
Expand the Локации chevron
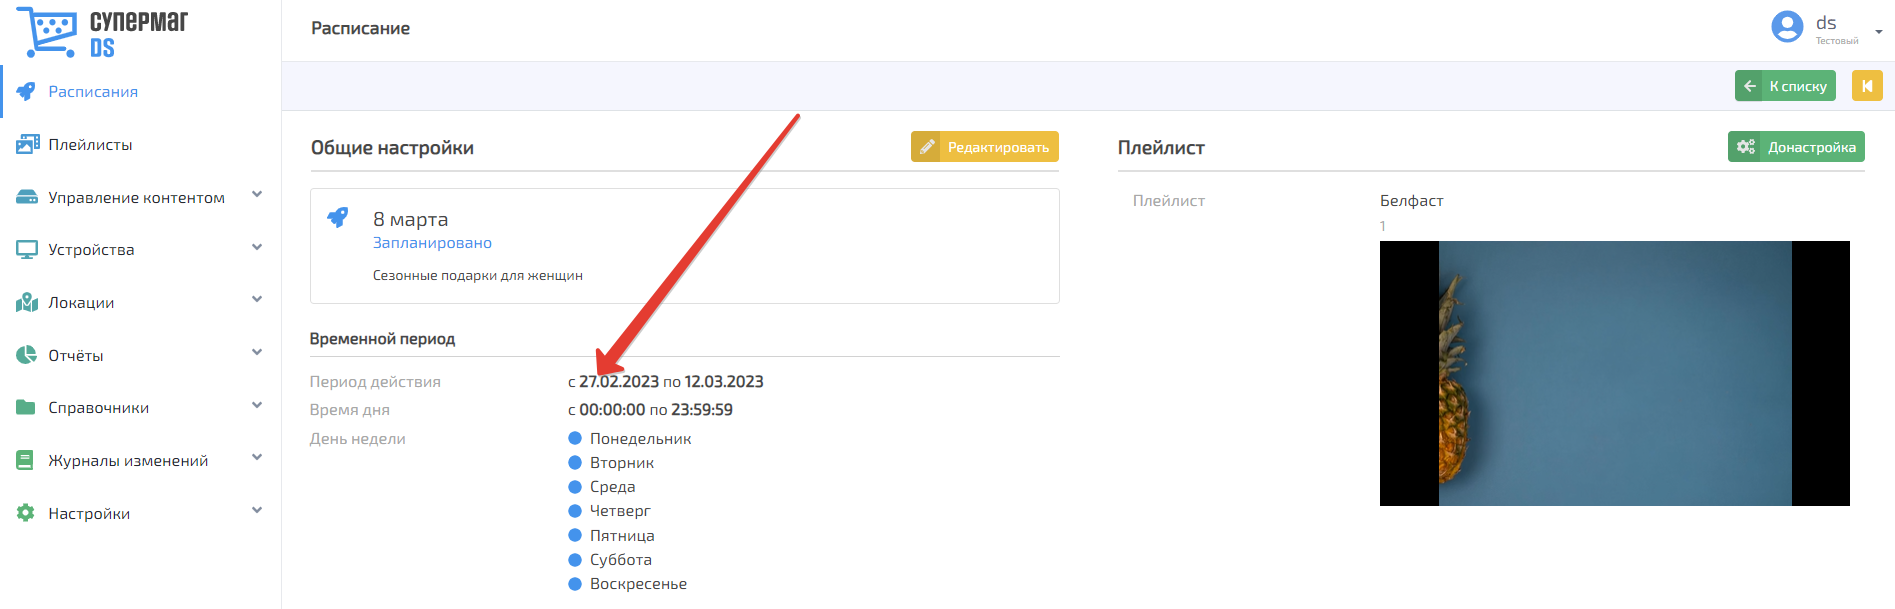pos(257,299)
